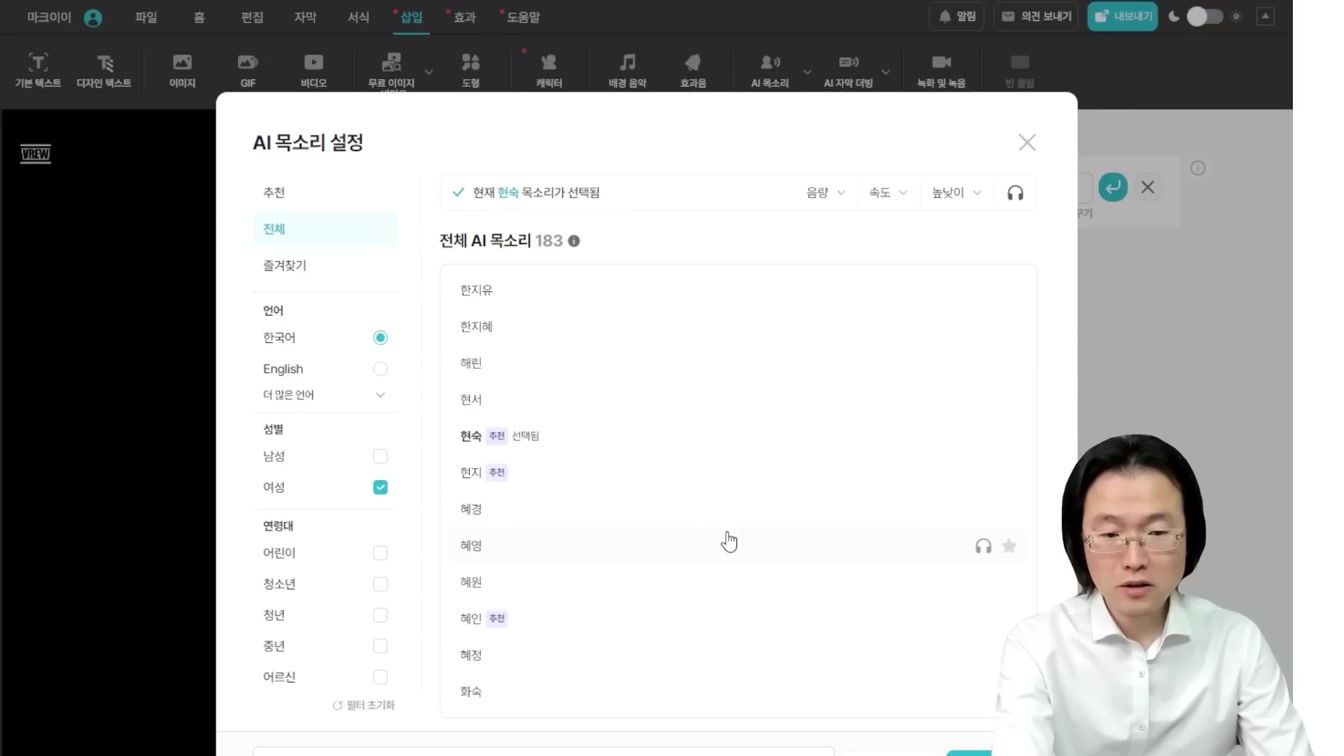Open the 홈 menu

coord(199,17)
